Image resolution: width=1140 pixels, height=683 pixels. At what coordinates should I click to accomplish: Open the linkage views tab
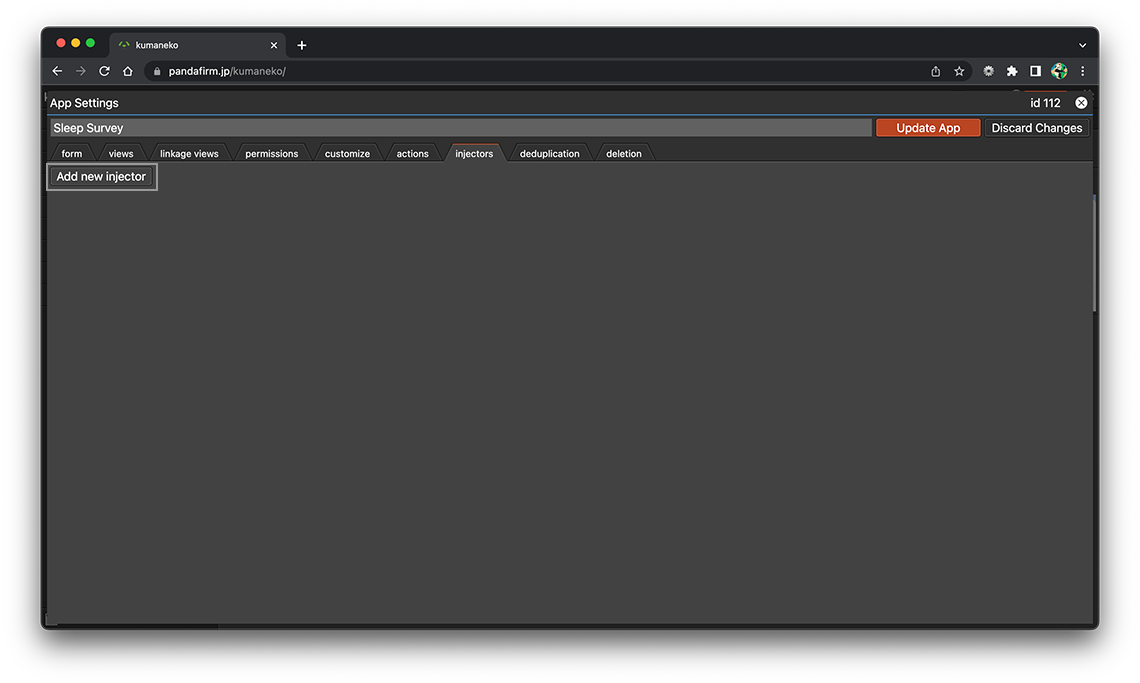[189, 154]
